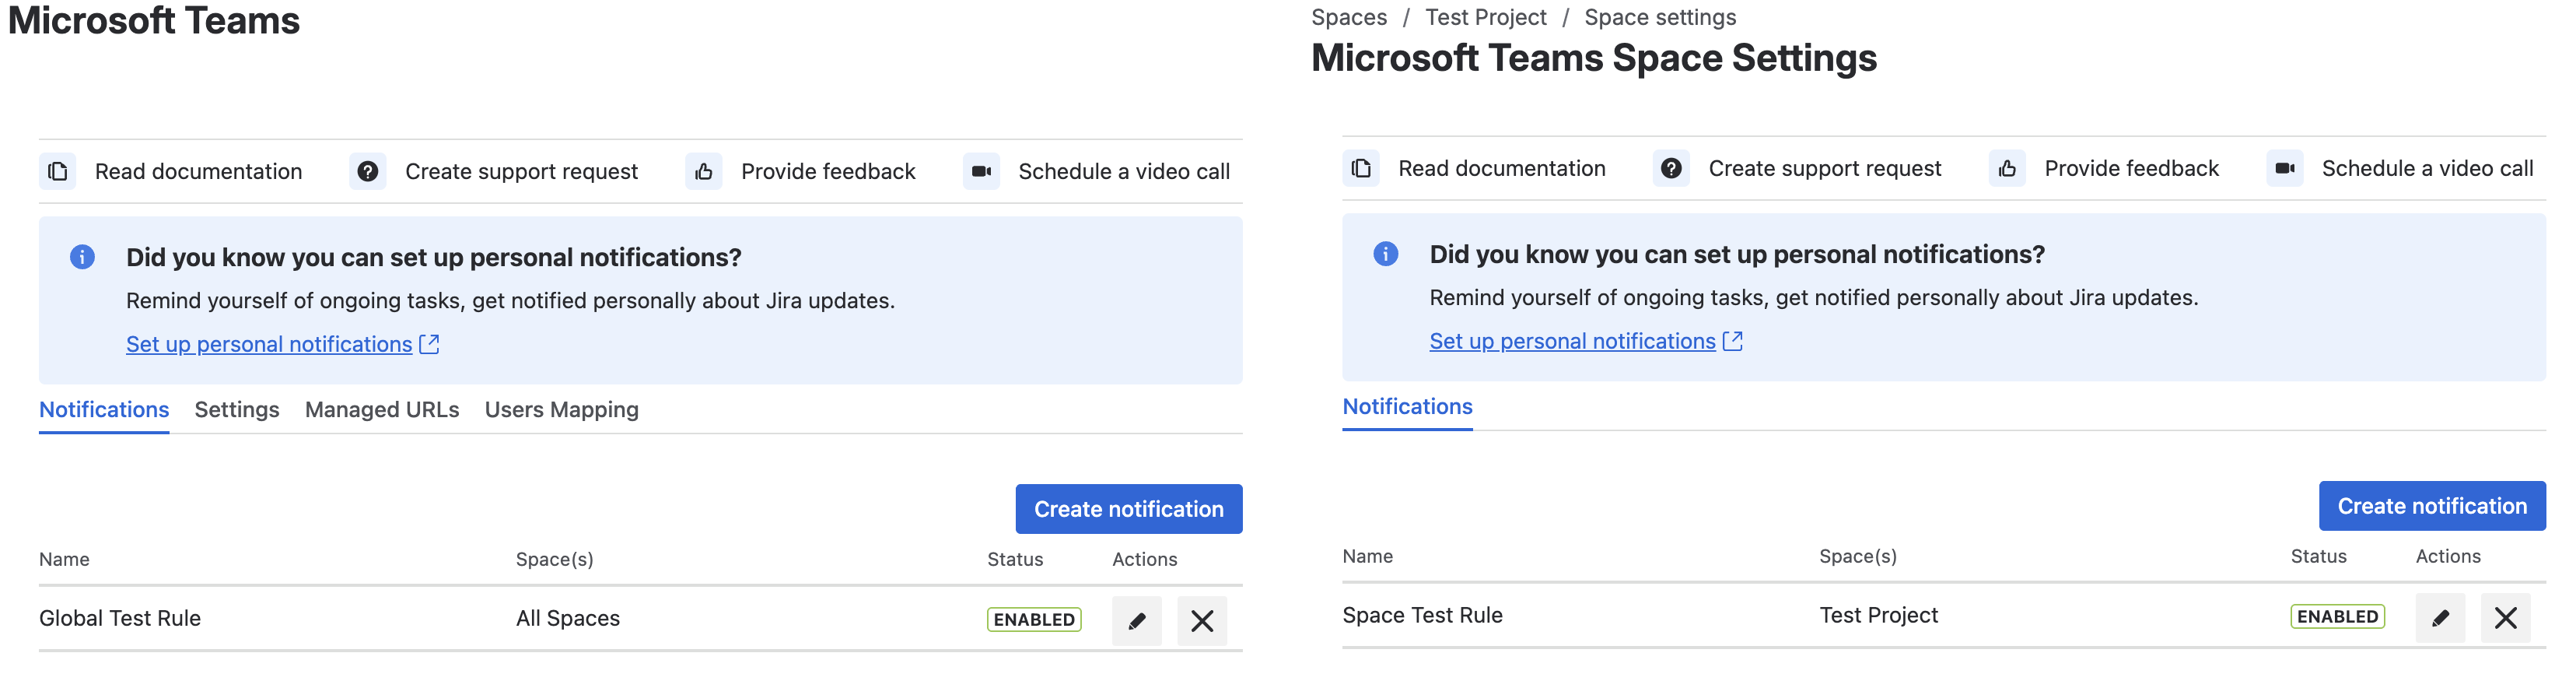Click the document icon beside left Read documentation
Viewport: 2576px width, 674px height.
[x=58, y=171]
